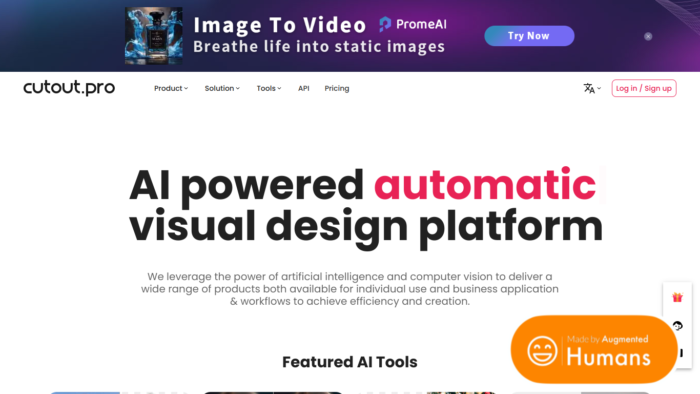Open the Made by Augmented Humans badge
This screenshot has width=700, height=394.
pos(594,349)
